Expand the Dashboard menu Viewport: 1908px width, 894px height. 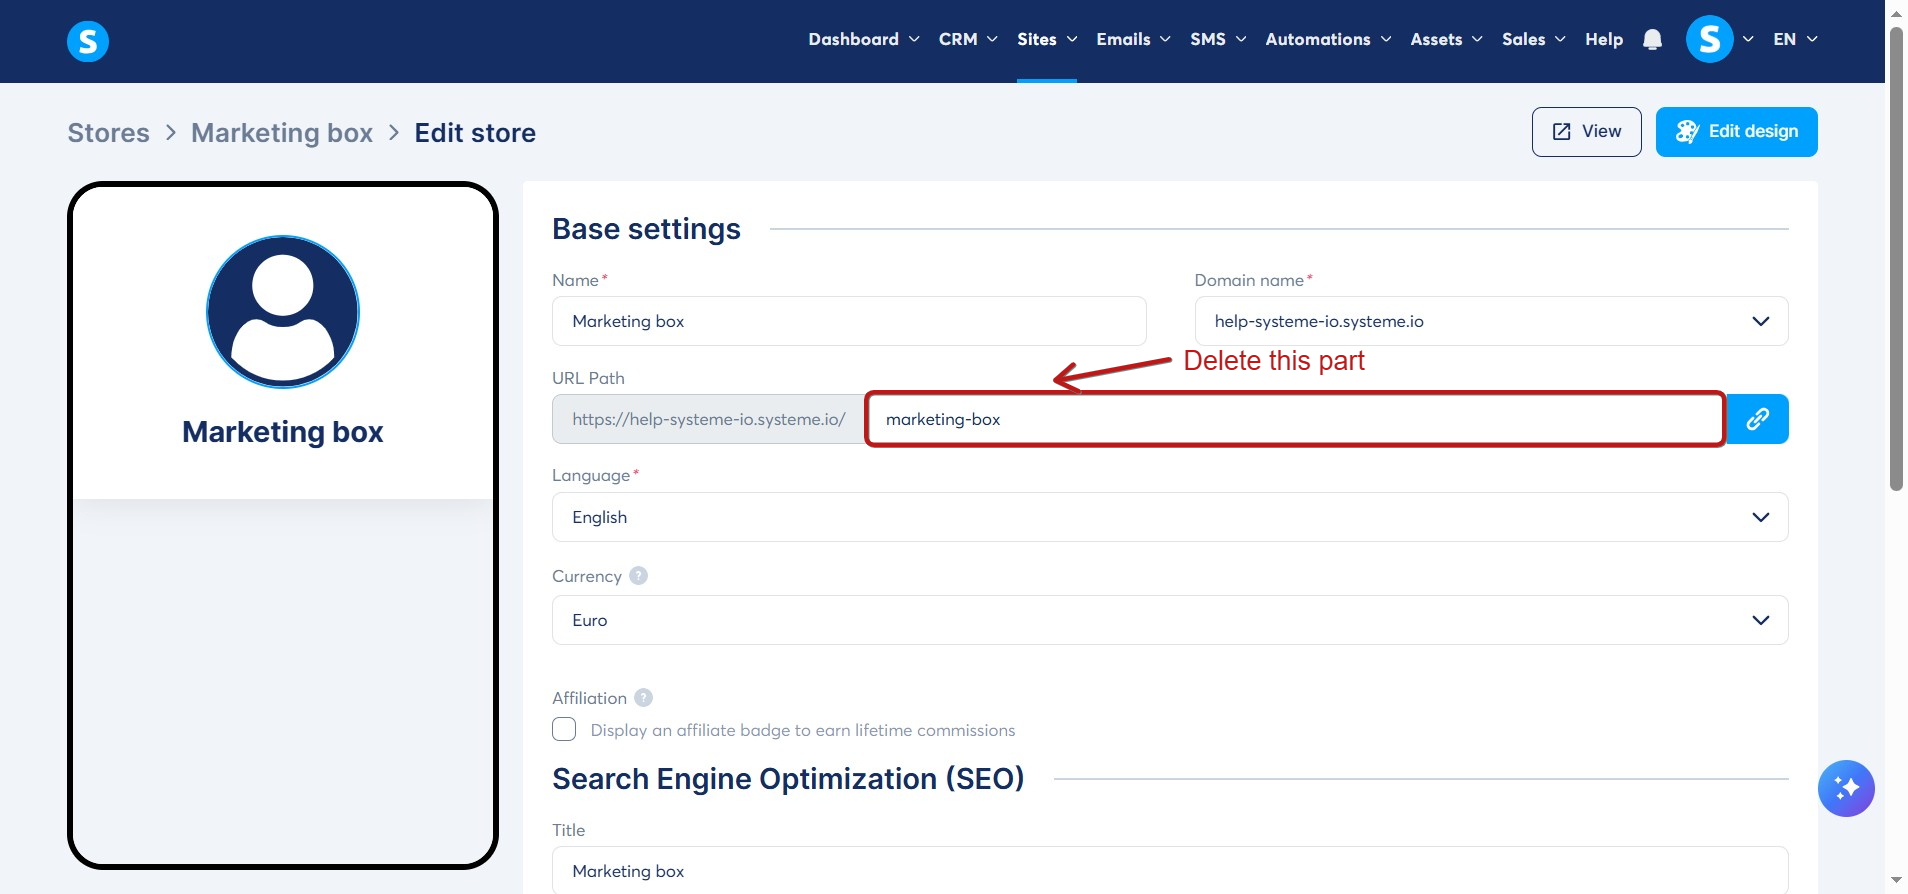[864, 40]
